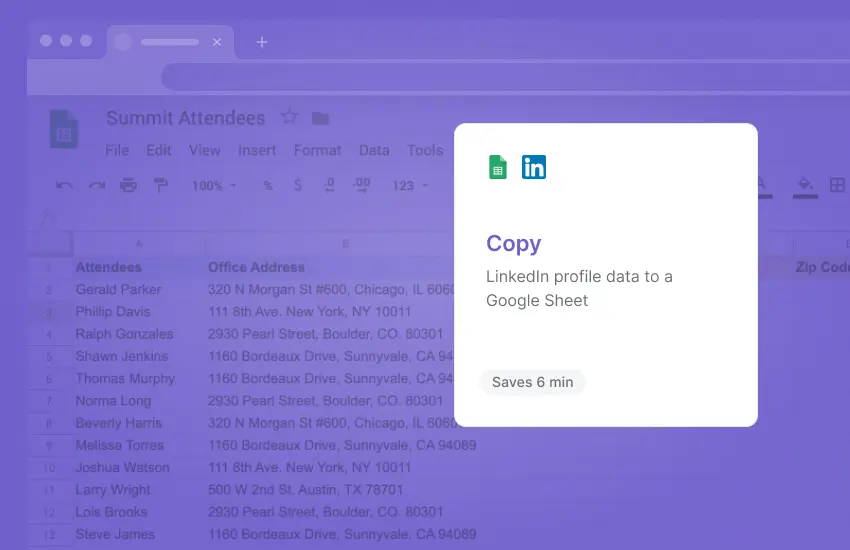Click the print icon
The image size is (850, 550).
[x=128, y=185]
